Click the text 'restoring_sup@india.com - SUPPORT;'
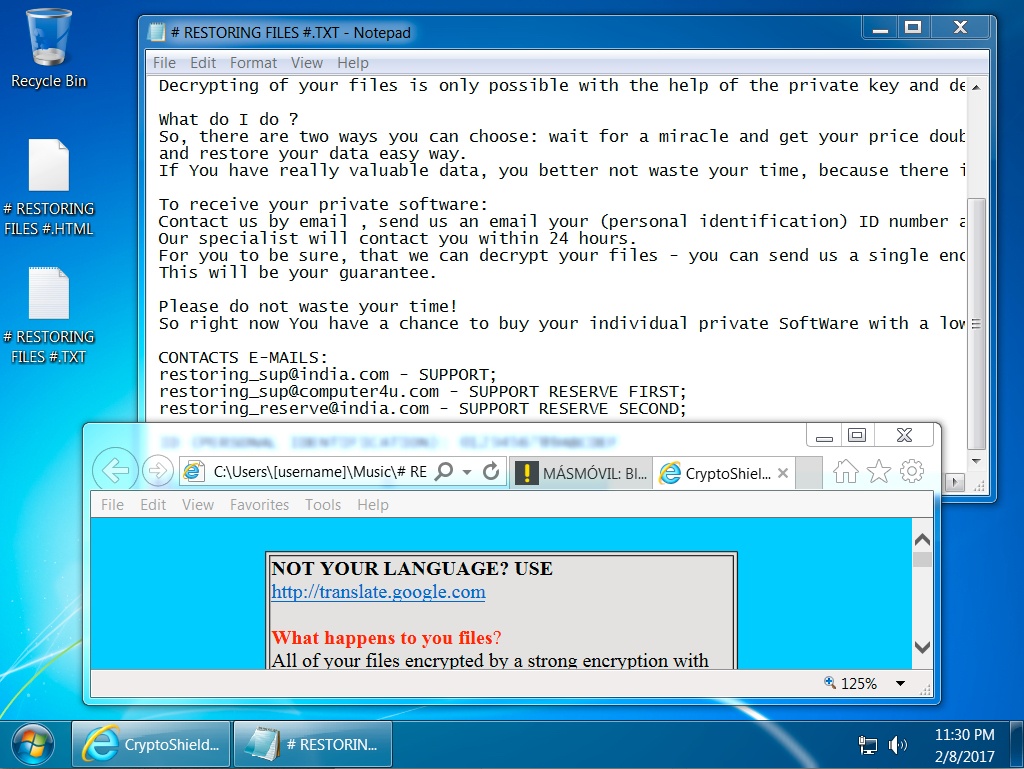 point(328,375)
